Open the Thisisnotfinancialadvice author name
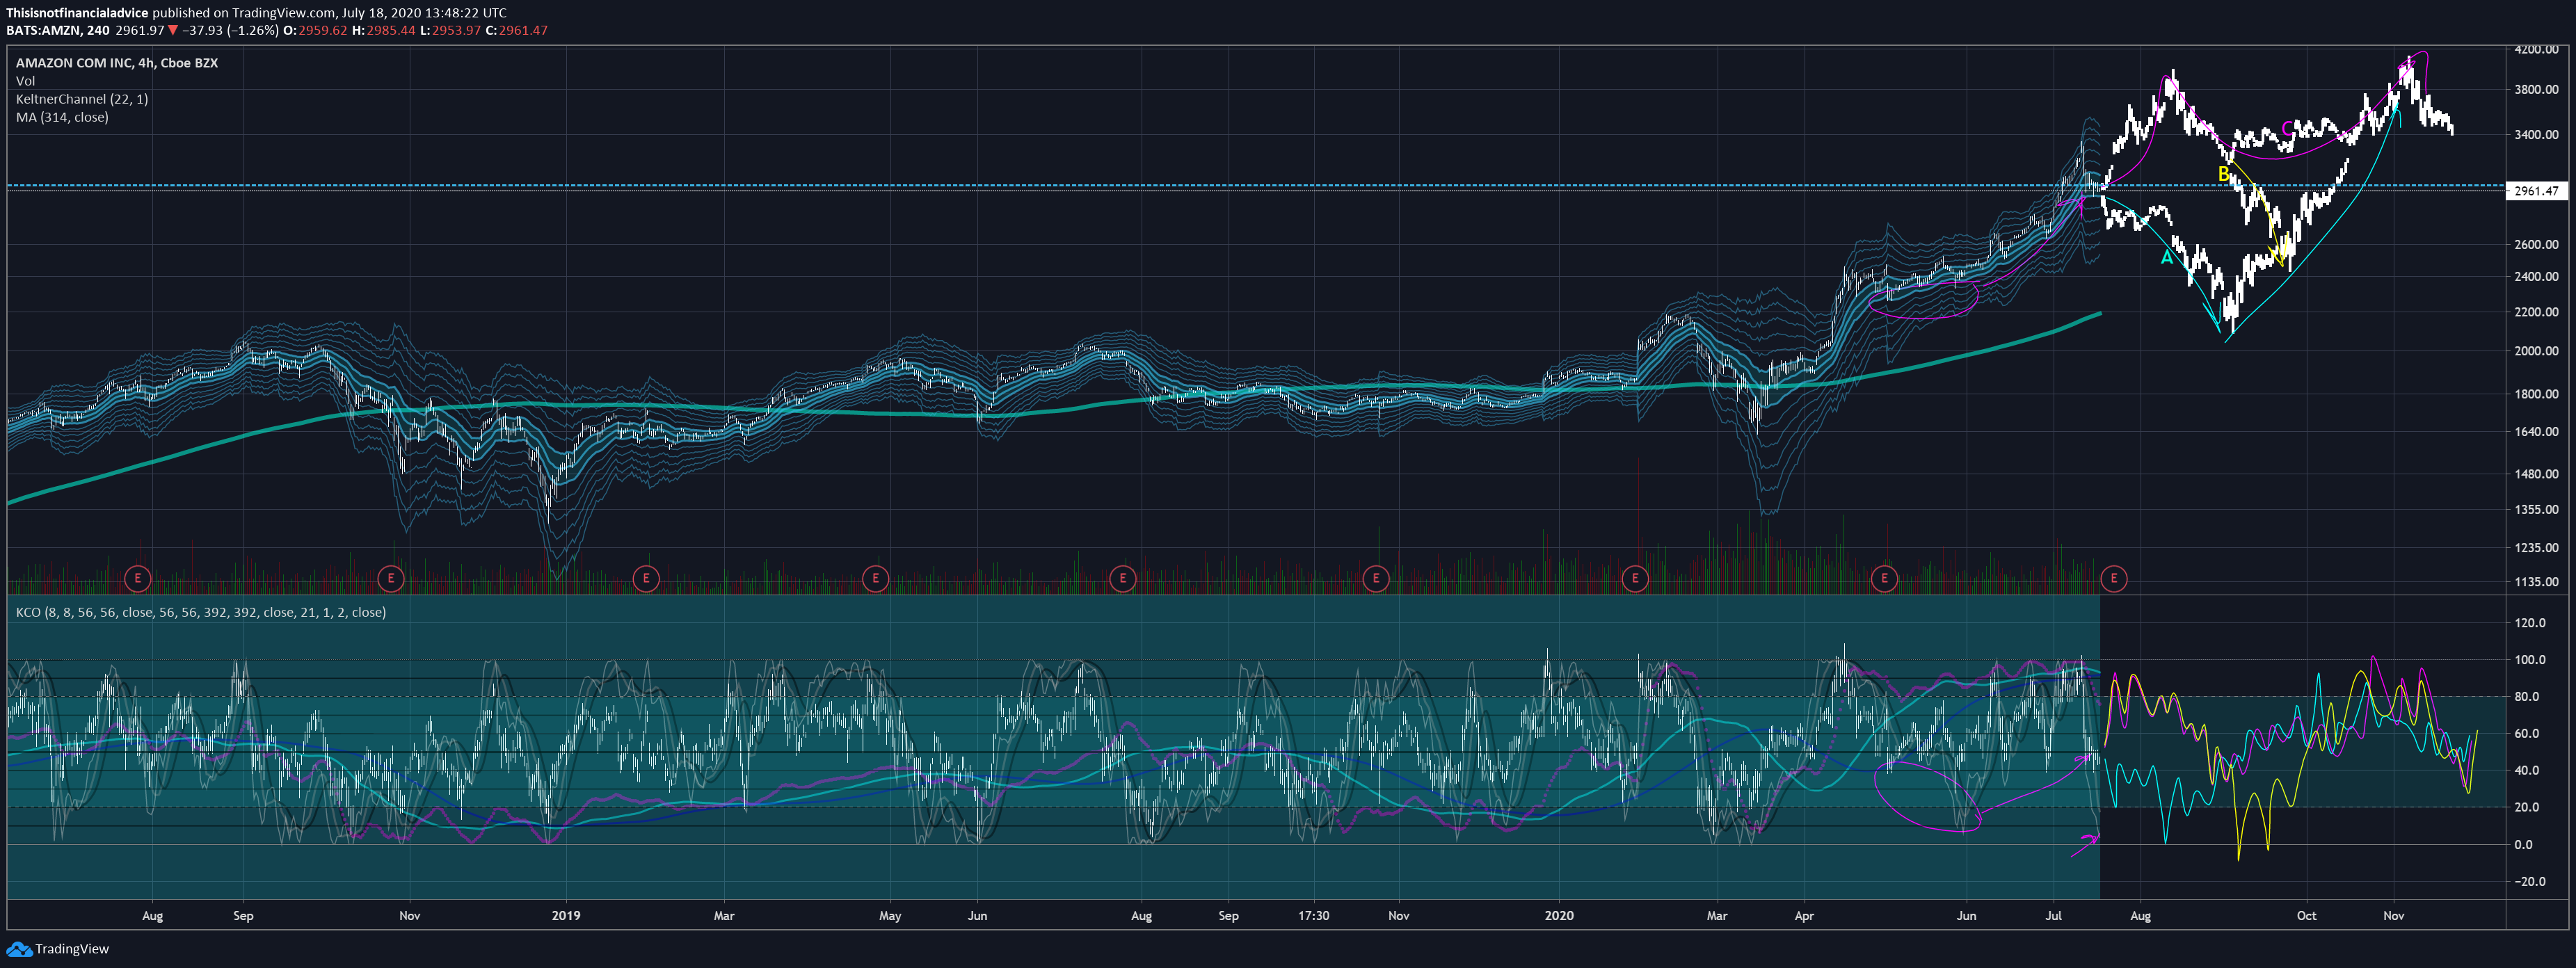 click(77, 13)
